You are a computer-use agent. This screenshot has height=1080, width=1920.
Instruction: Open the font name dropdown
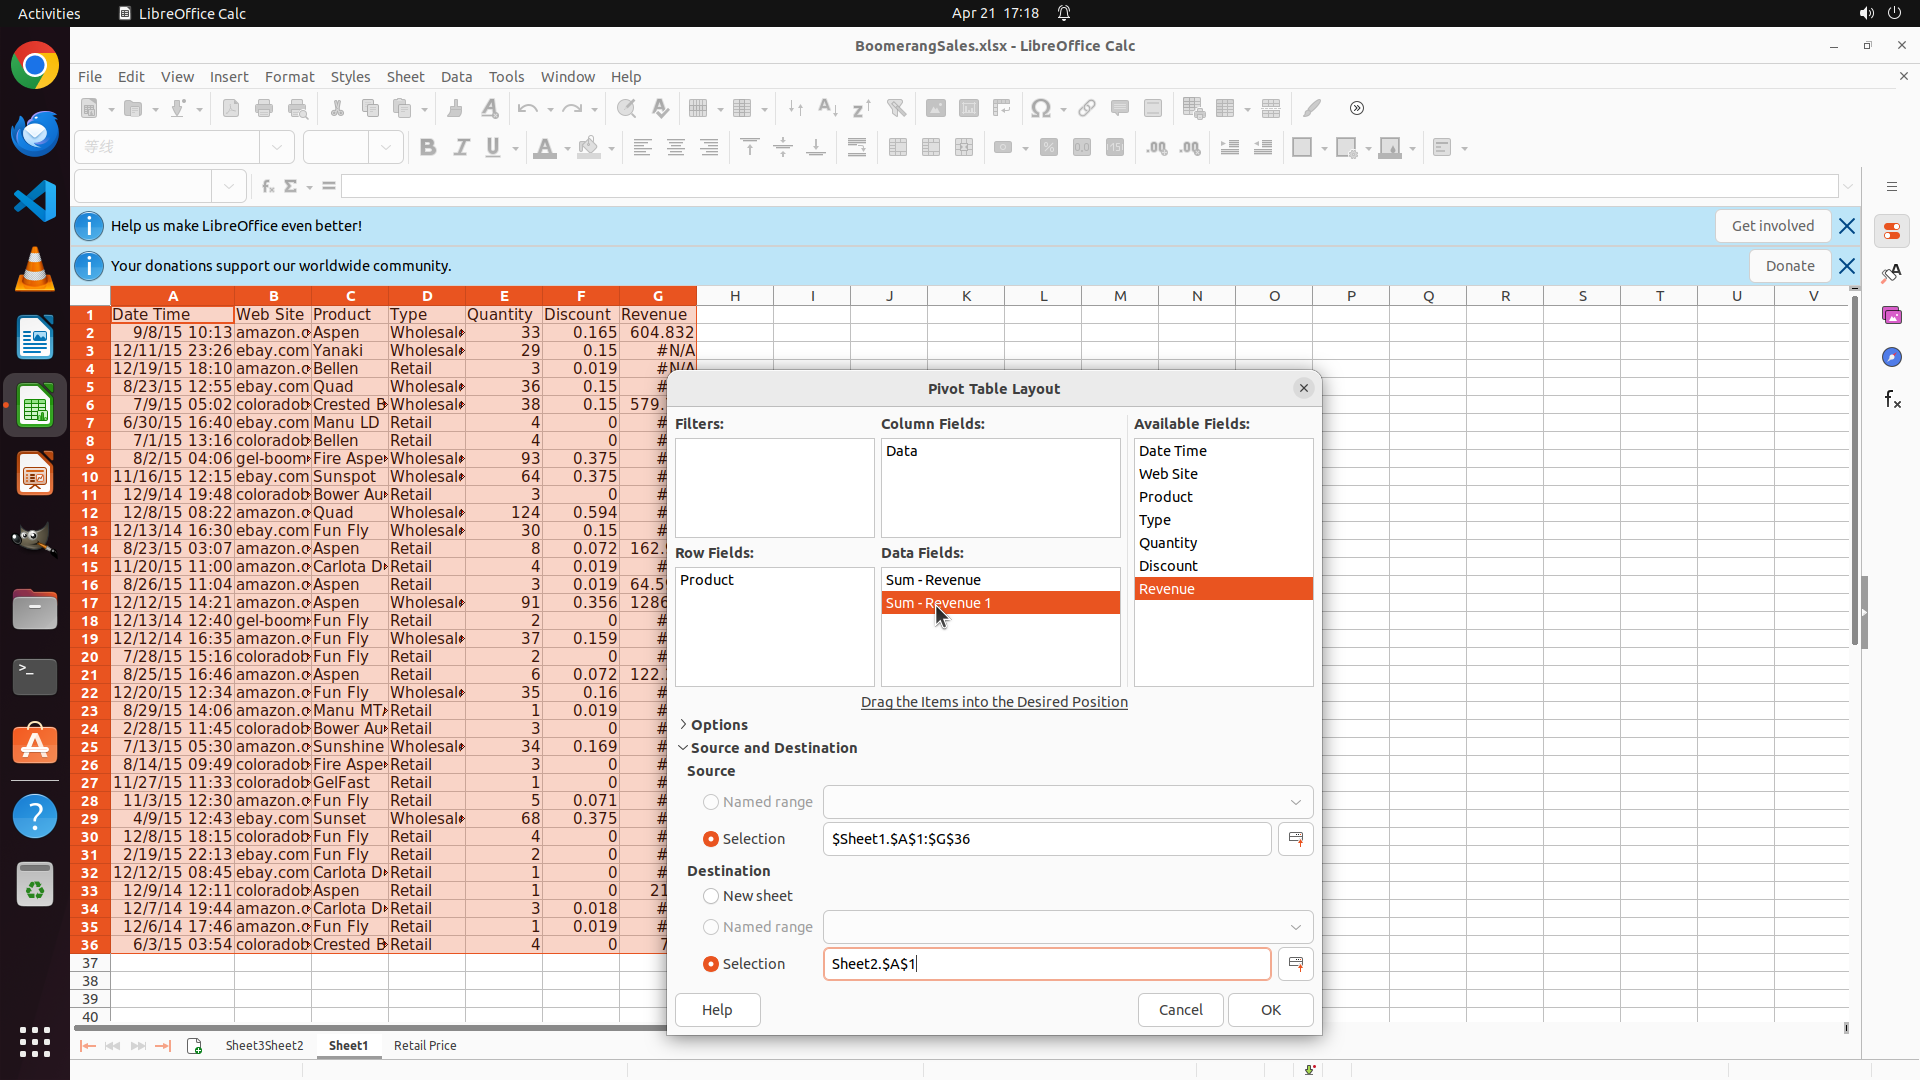point(277,148)
